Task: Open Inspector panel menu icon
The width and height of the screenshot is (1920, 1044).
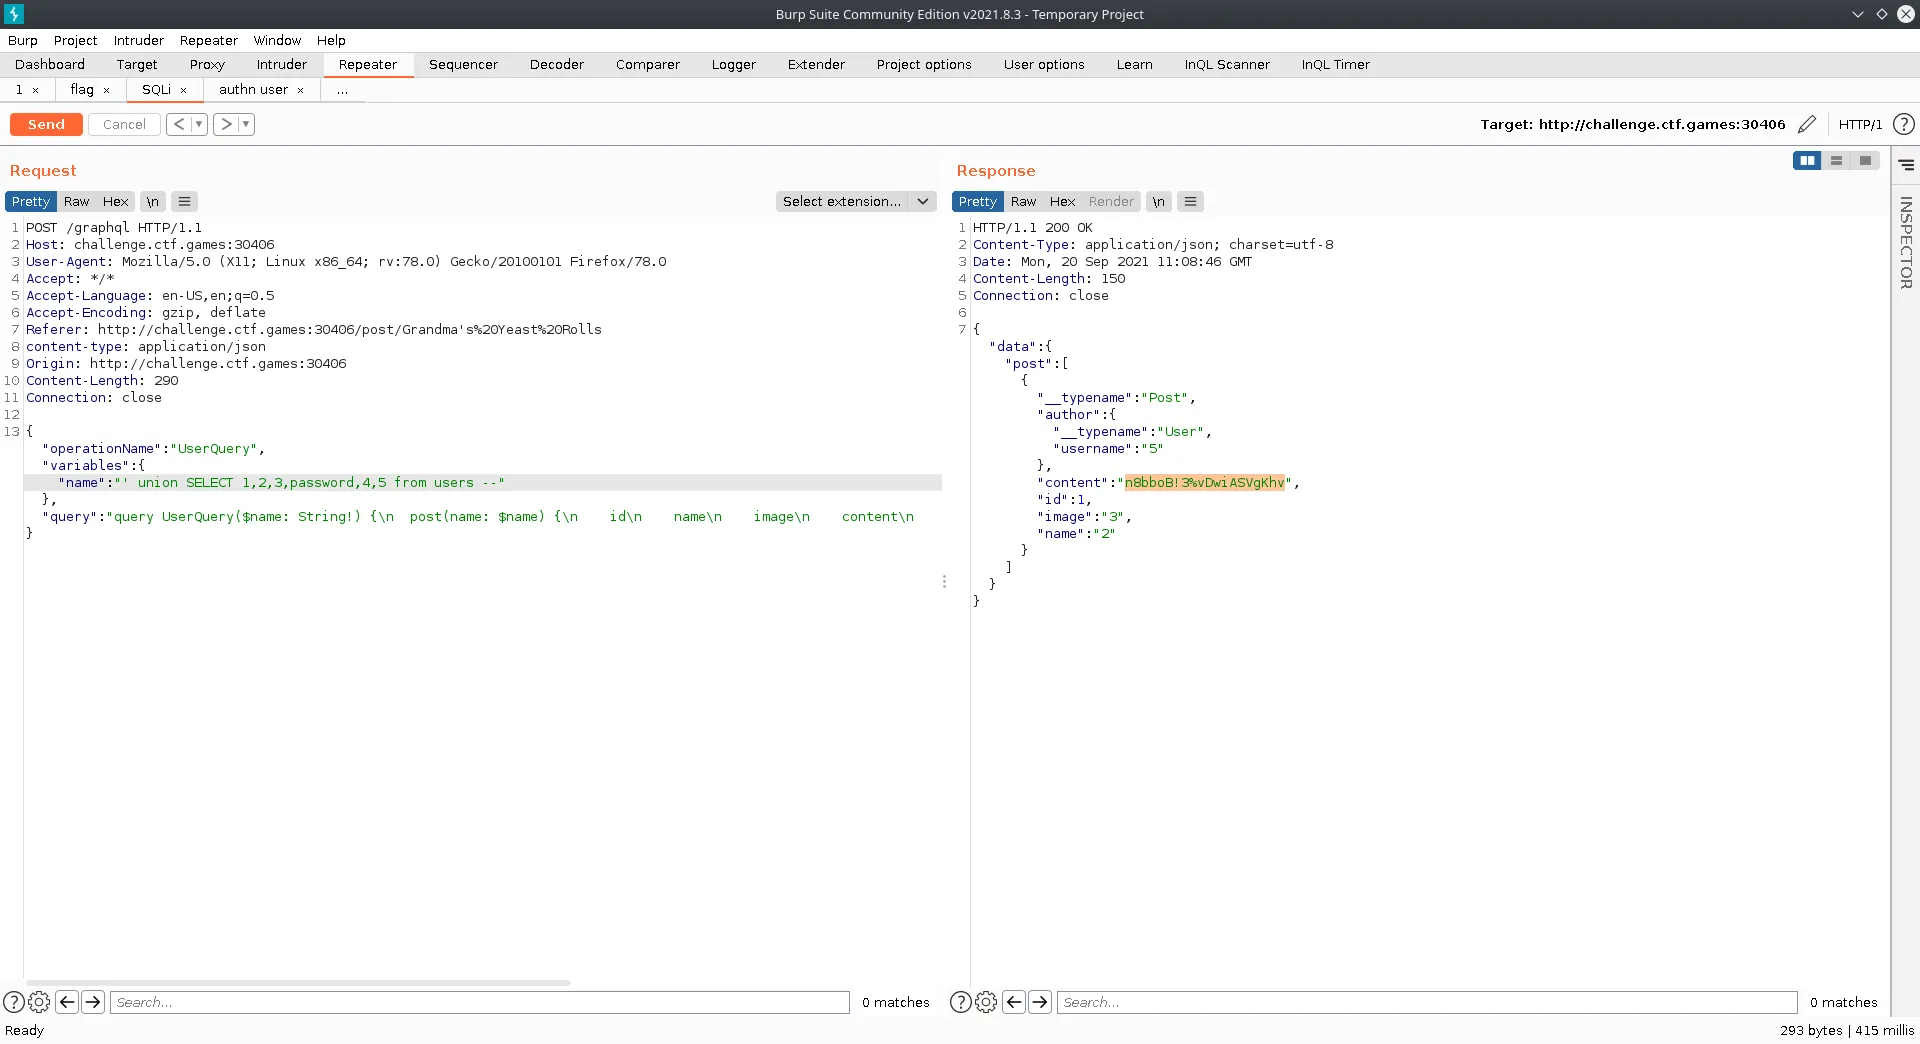Action: [x=1906, y=165]
